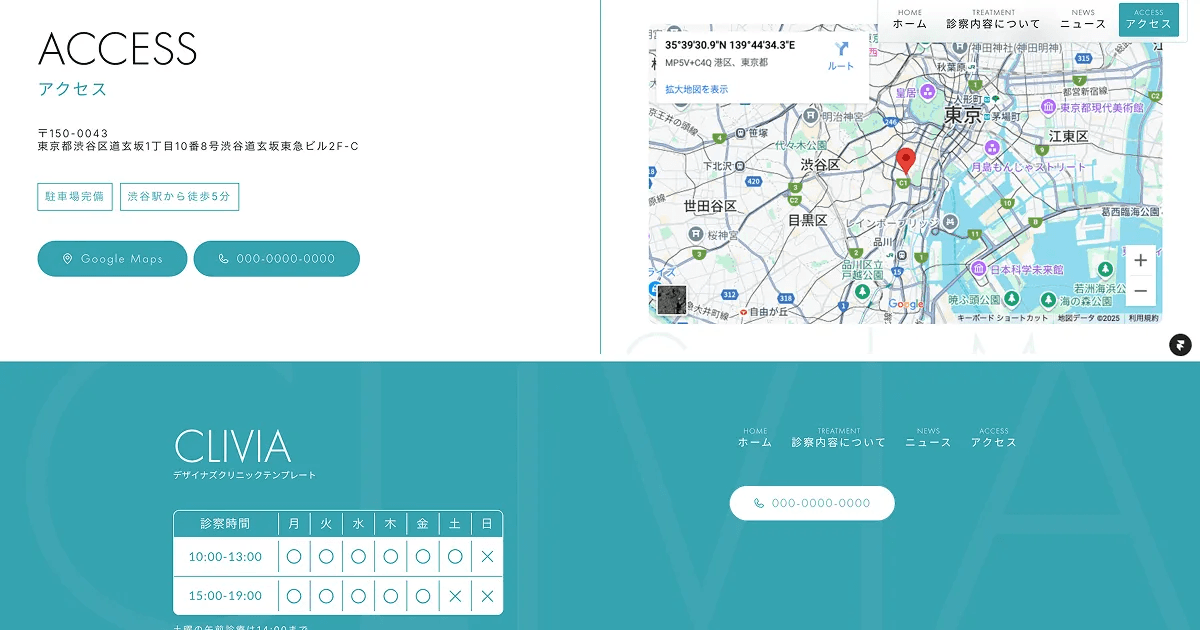Click the location pin icon in Google Maps button
1200x630 pixels.
(68, 258)
